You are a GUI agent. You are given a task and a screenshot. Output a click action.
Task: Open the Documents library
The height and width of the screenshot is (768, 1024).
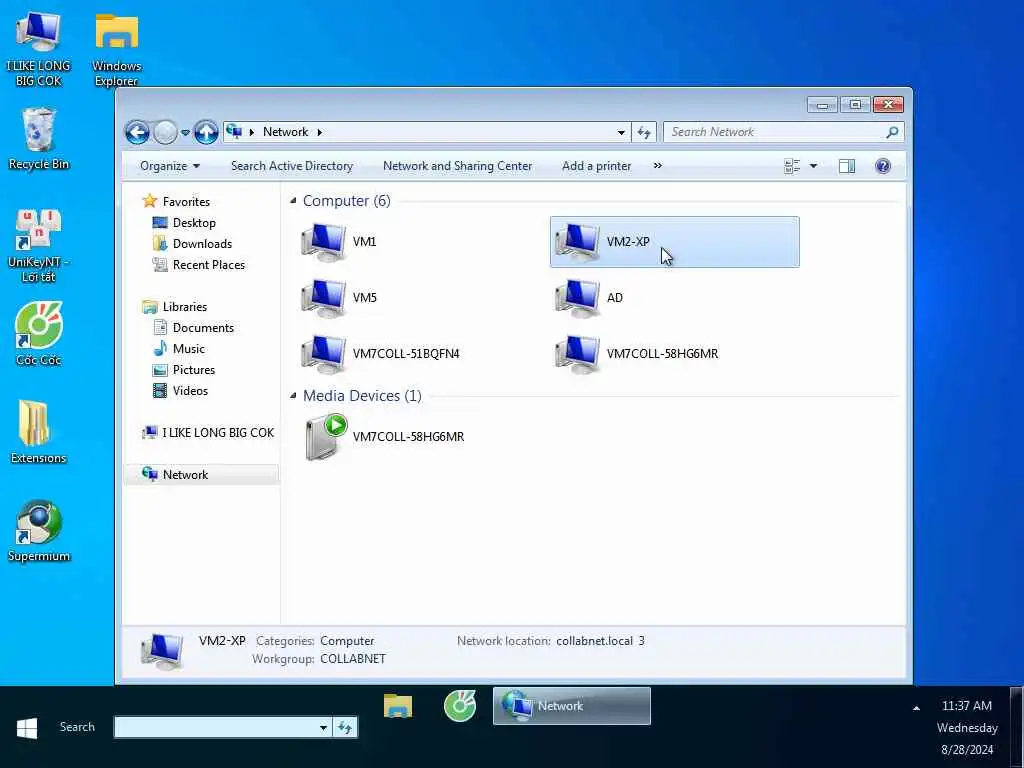tap(202, 328)
